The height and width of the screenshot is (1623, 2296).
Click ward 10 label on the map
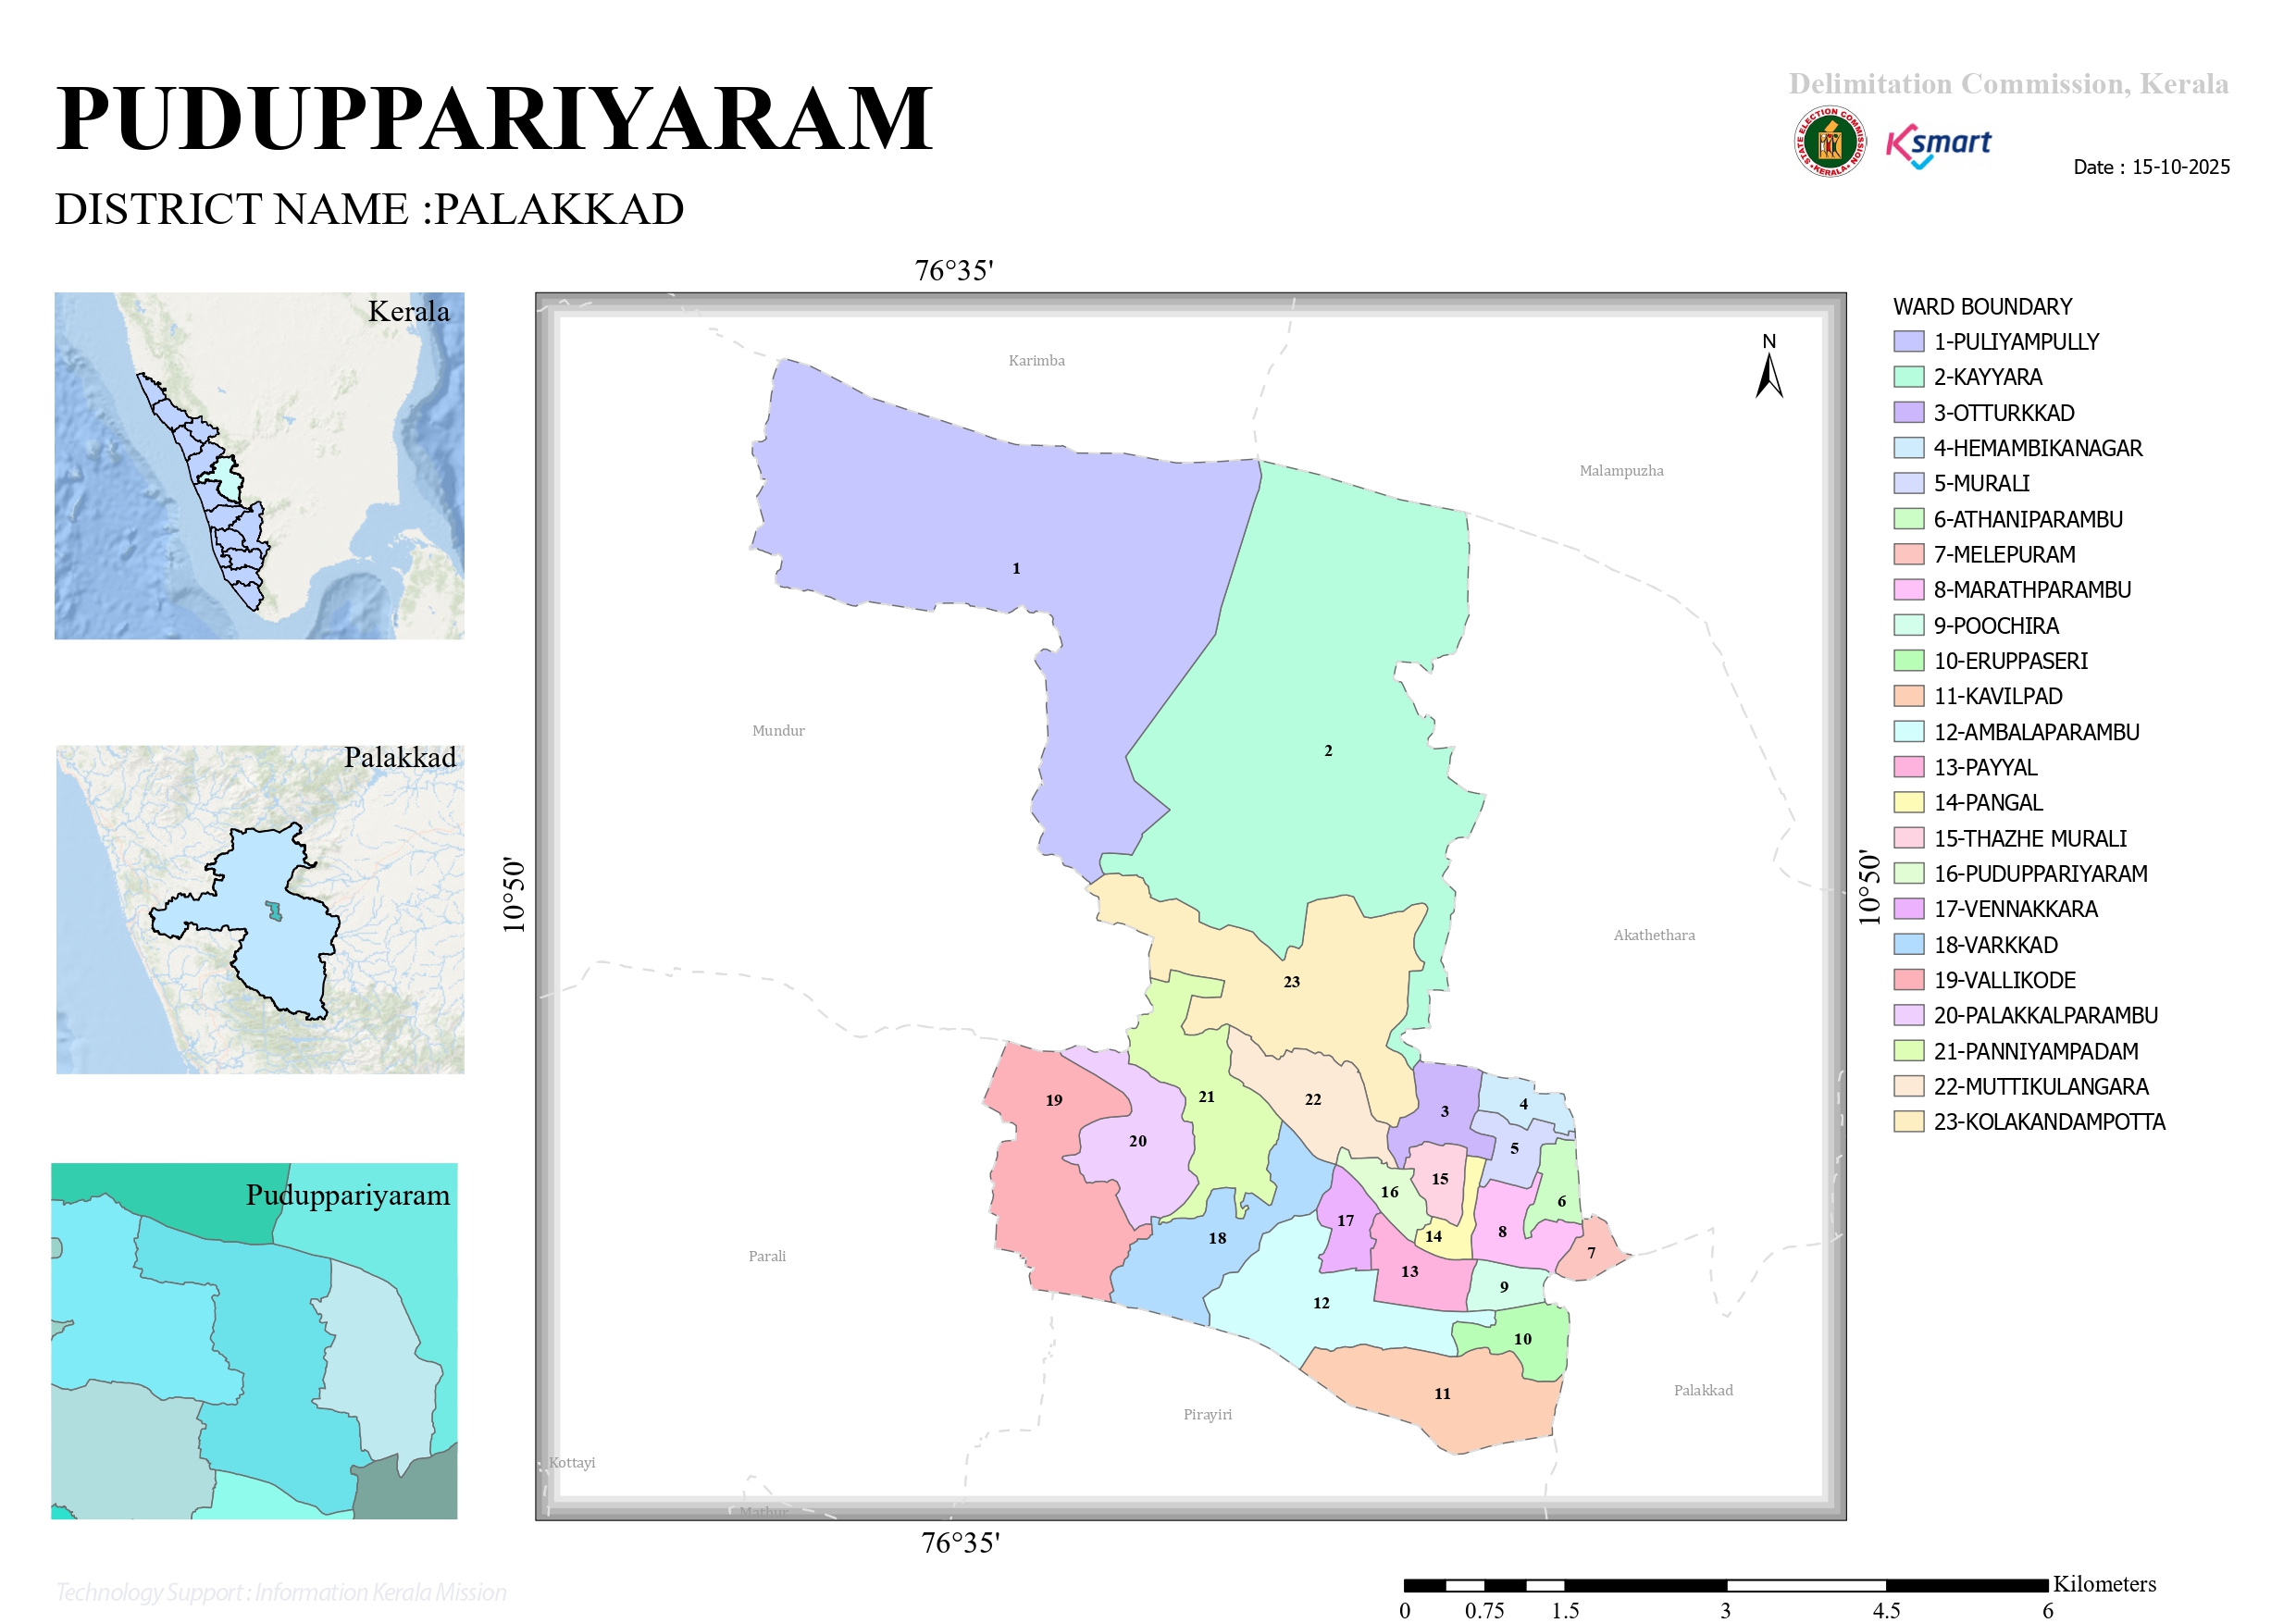[x=1522, y=1339]
